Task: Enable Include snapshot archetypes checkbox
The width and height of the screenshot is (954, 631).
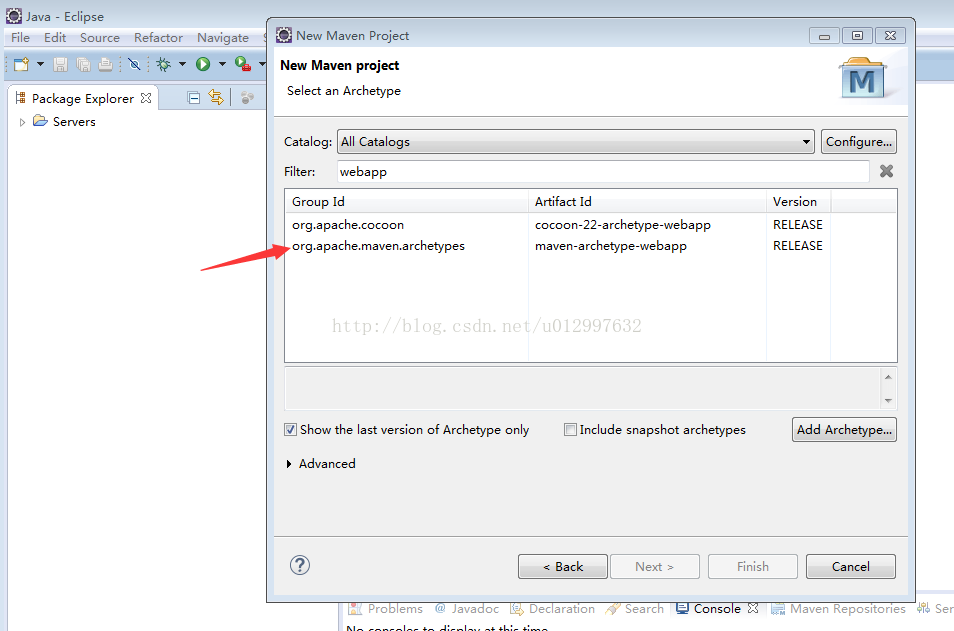Action: (570, 430)
